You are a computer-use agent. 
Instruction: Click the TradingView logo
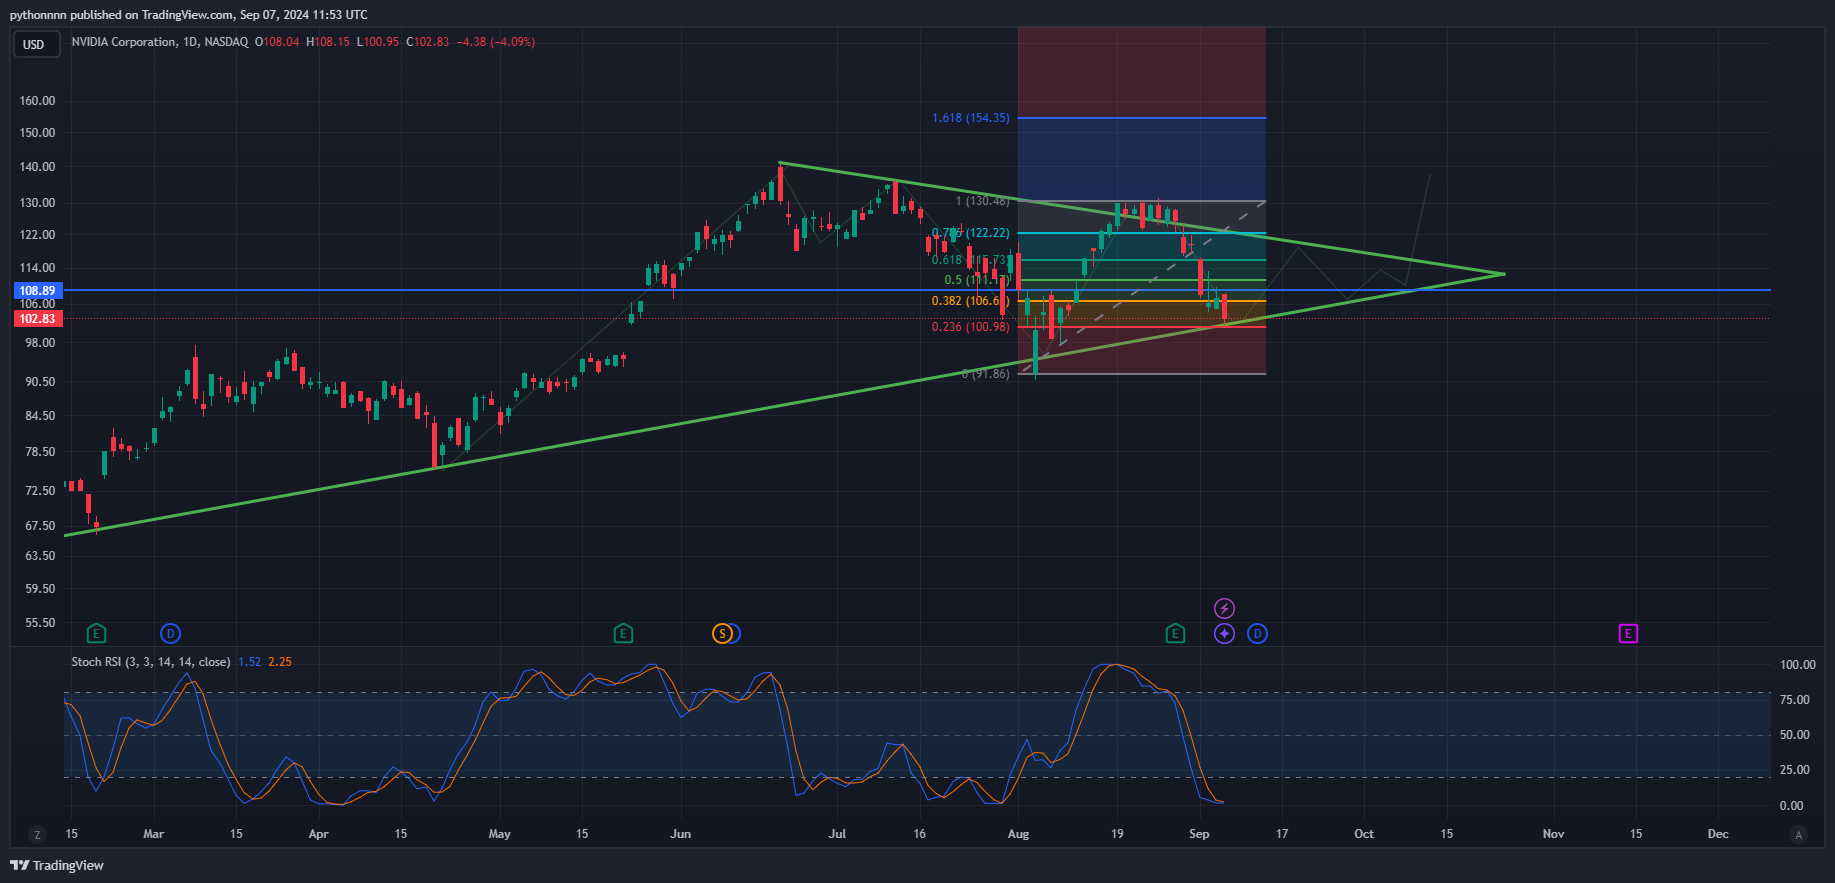(x=57, y=865)
